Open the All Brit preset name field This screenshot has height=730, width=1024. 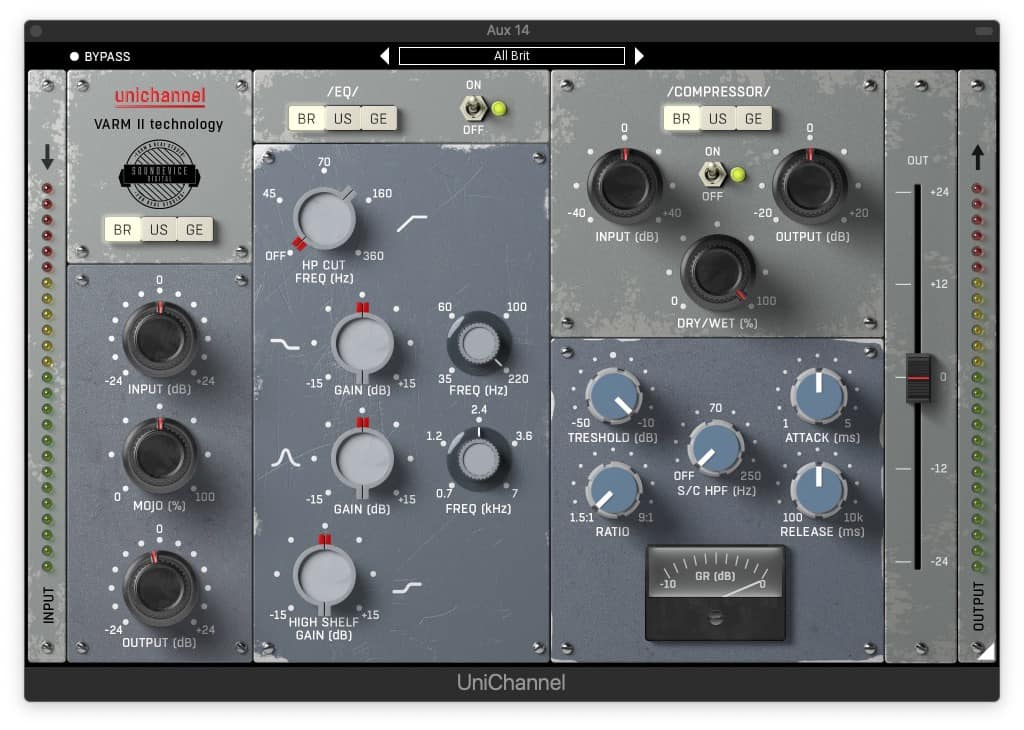[x=511, y=56]
